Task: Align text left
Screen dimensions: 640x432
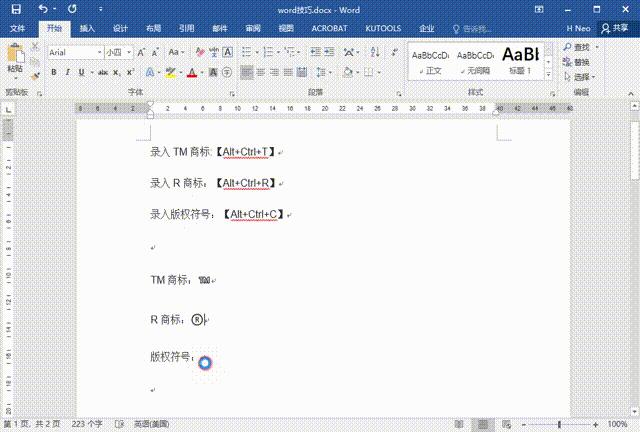Action: (x=247, y=73)
